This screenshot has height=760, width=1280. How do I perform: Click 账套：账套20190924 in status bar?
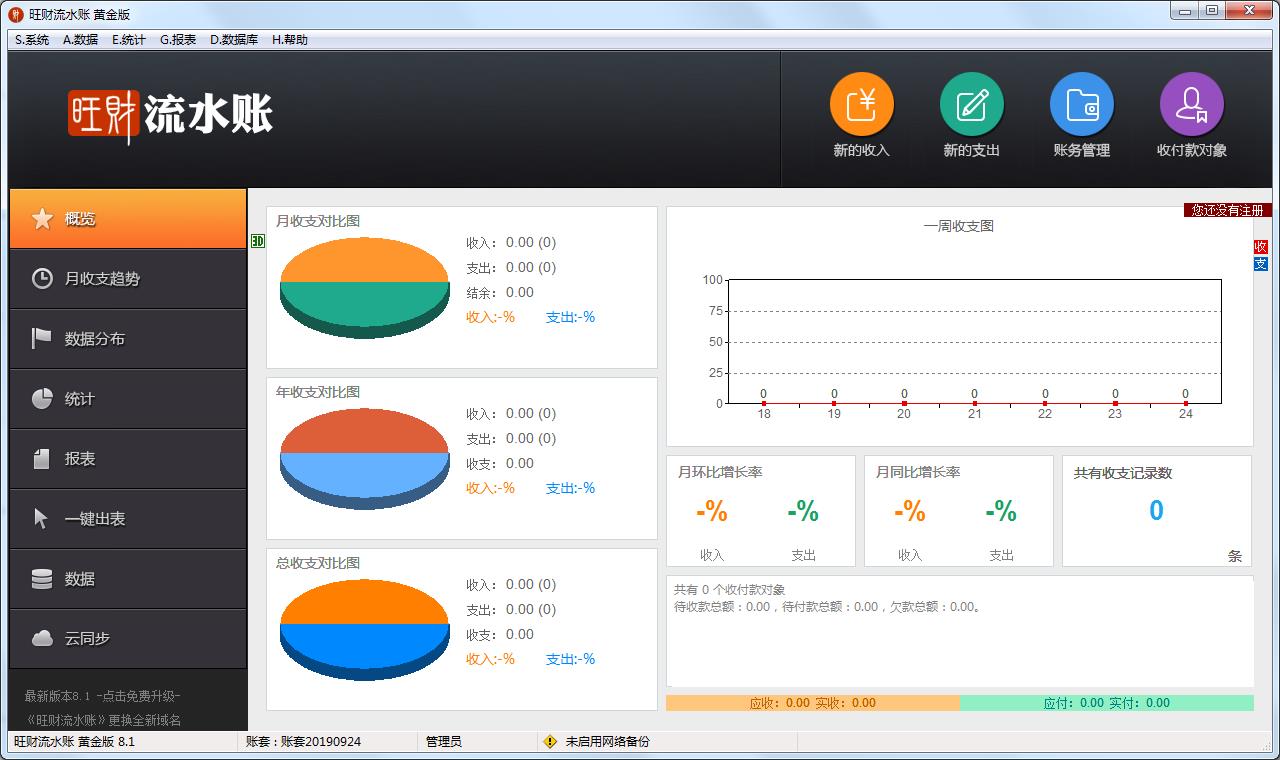(304, 742)
